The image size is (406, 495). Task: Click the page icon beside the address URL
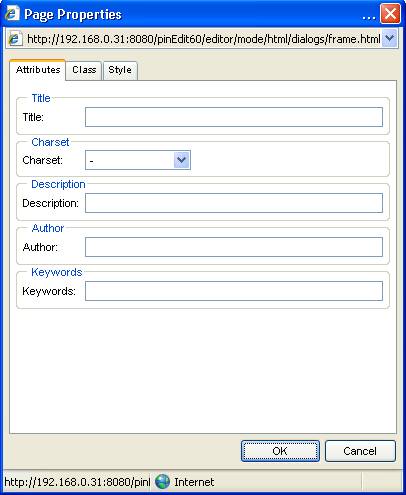point(15,39)
